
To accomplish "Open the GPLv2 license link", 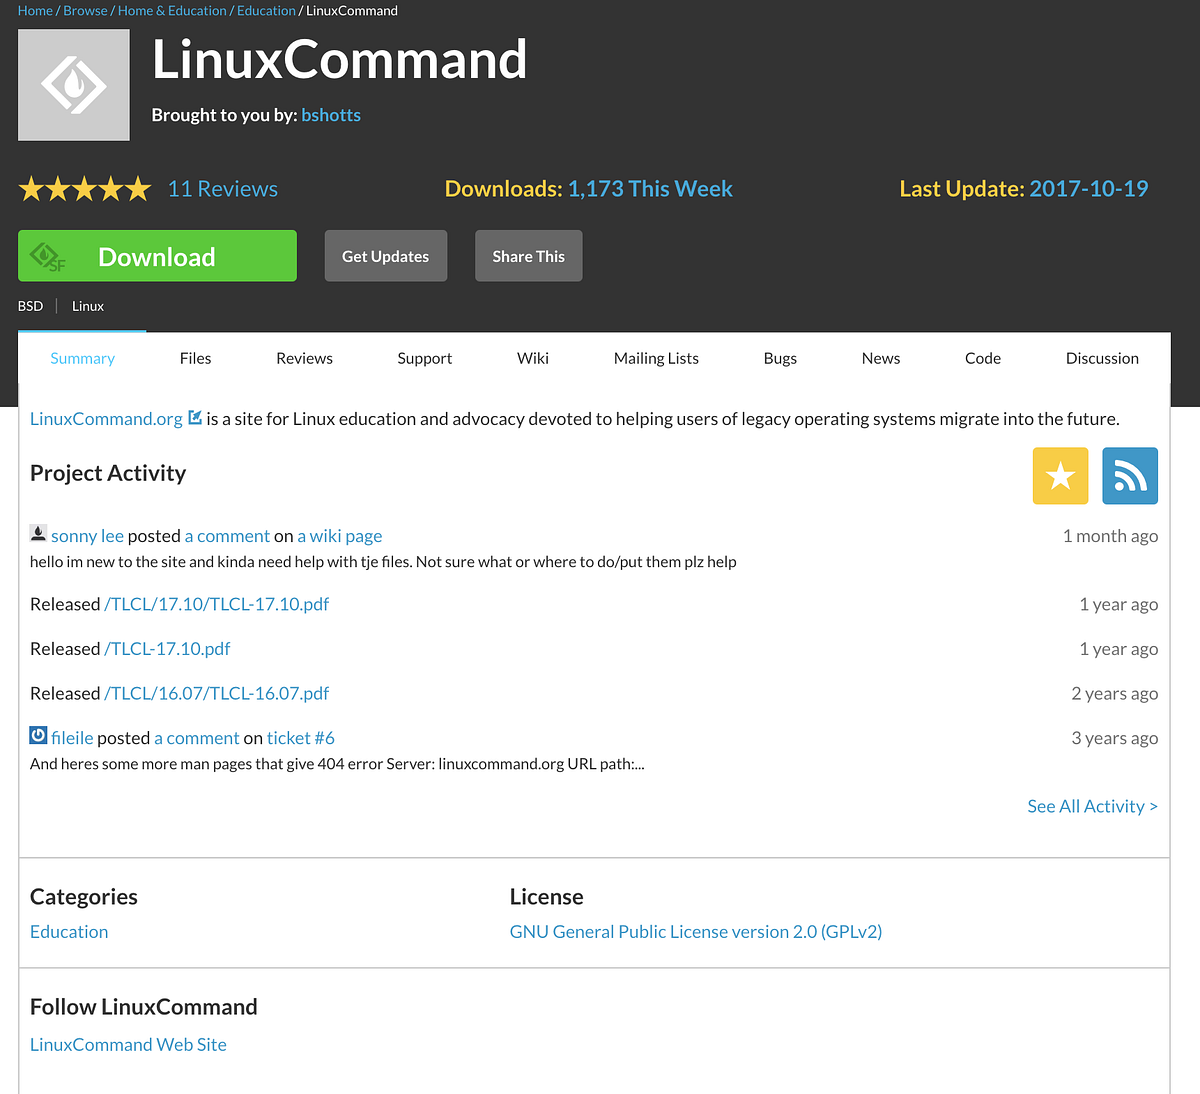I will 696,931.
